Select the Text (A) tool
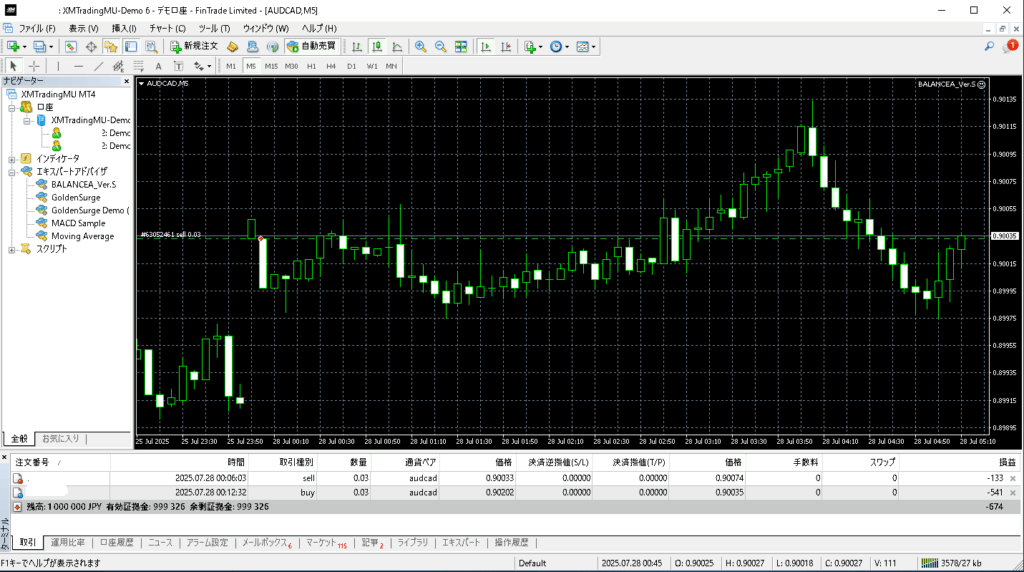The width and height of the screenshot is (1024, 572). point(158,66)
